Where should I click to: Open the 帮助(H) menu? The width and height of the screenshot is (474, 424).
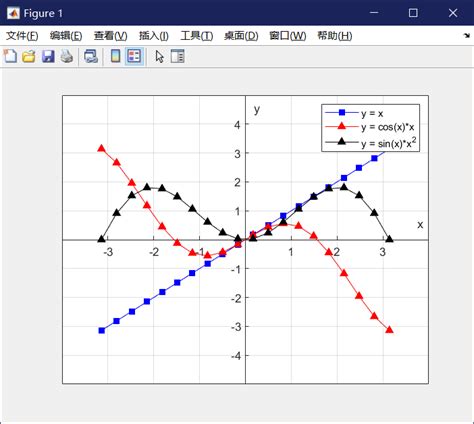(335, 36)
